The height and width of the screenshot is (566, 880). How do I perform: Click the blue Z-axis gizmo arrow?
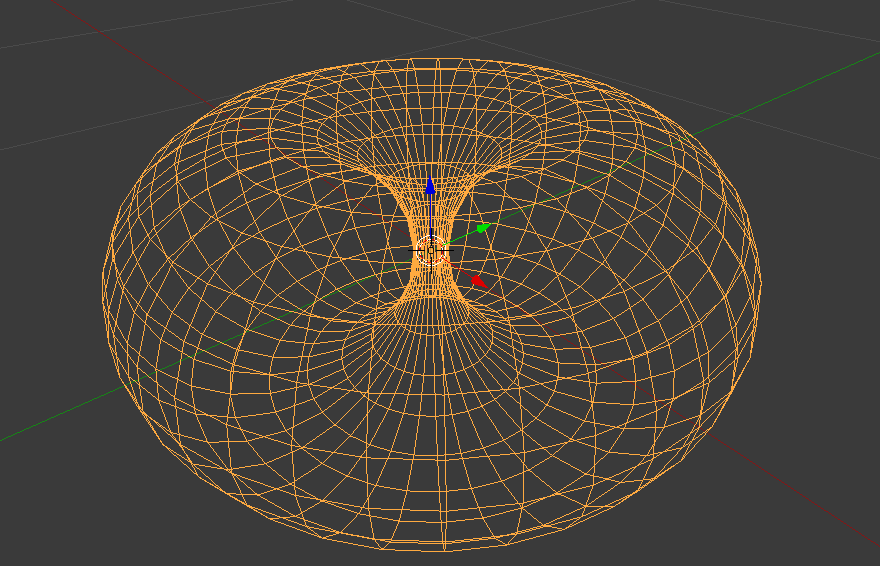[430, 186]
